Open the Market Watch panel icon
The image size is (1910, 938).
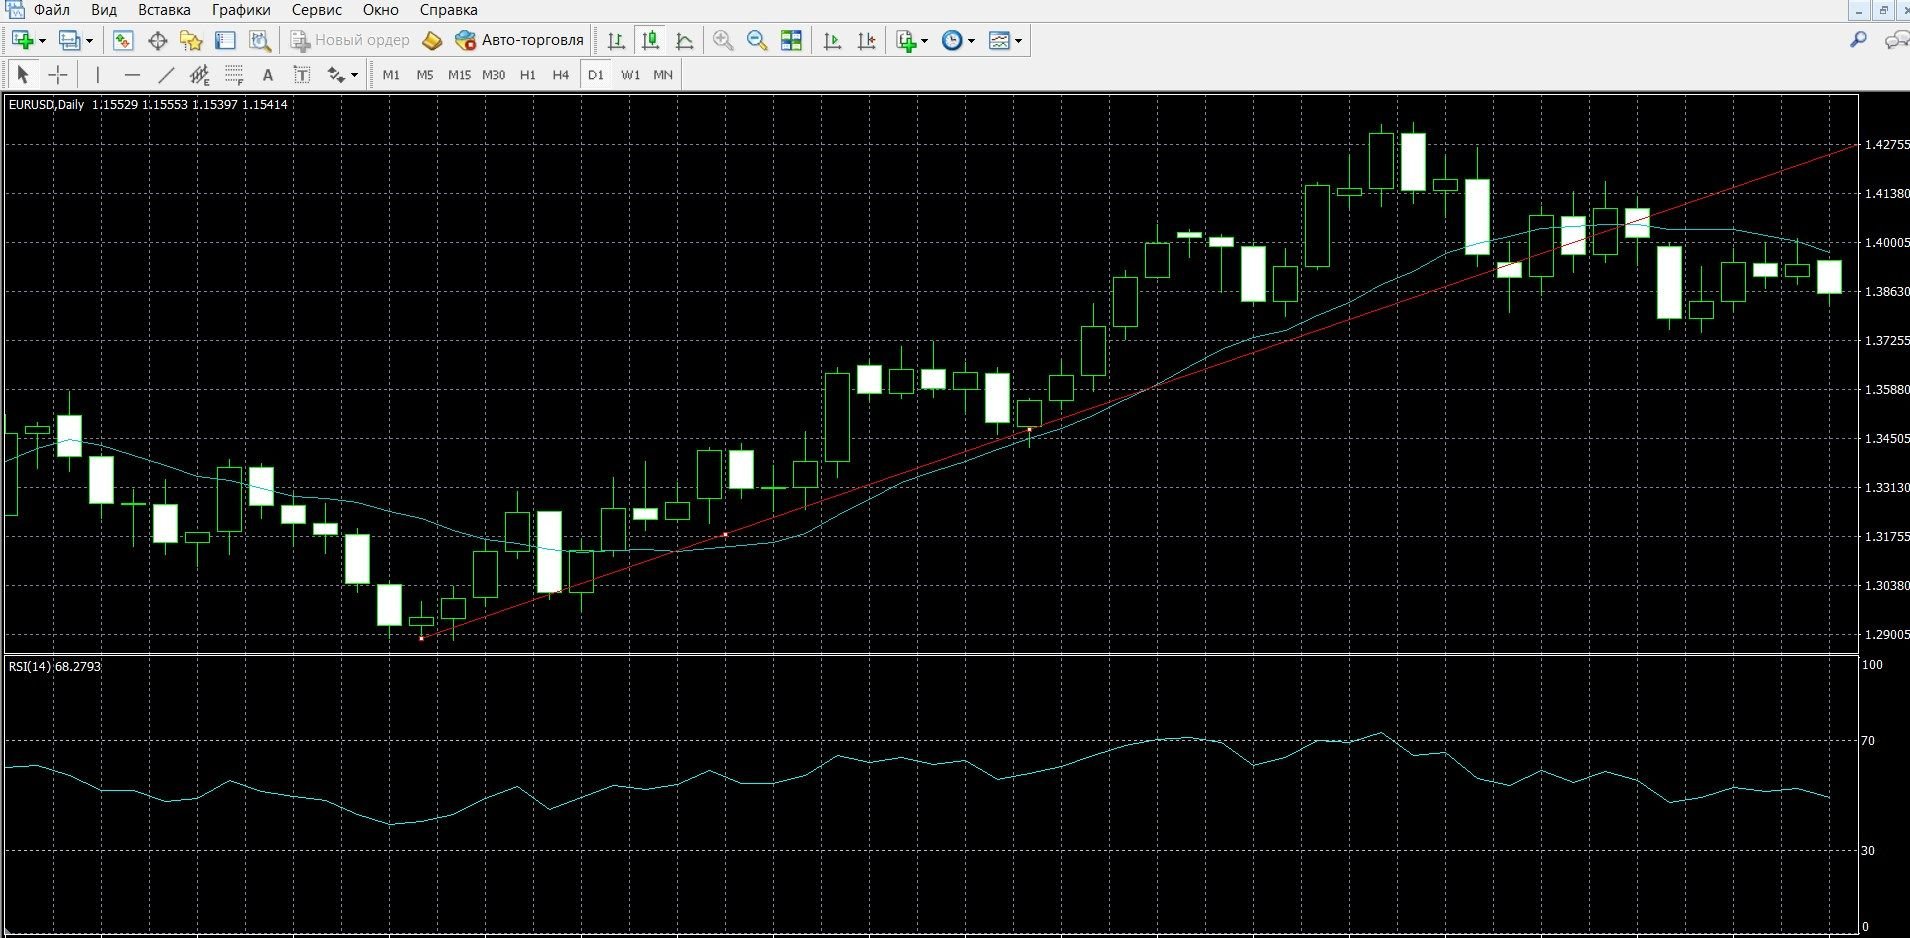coord(123,41)
